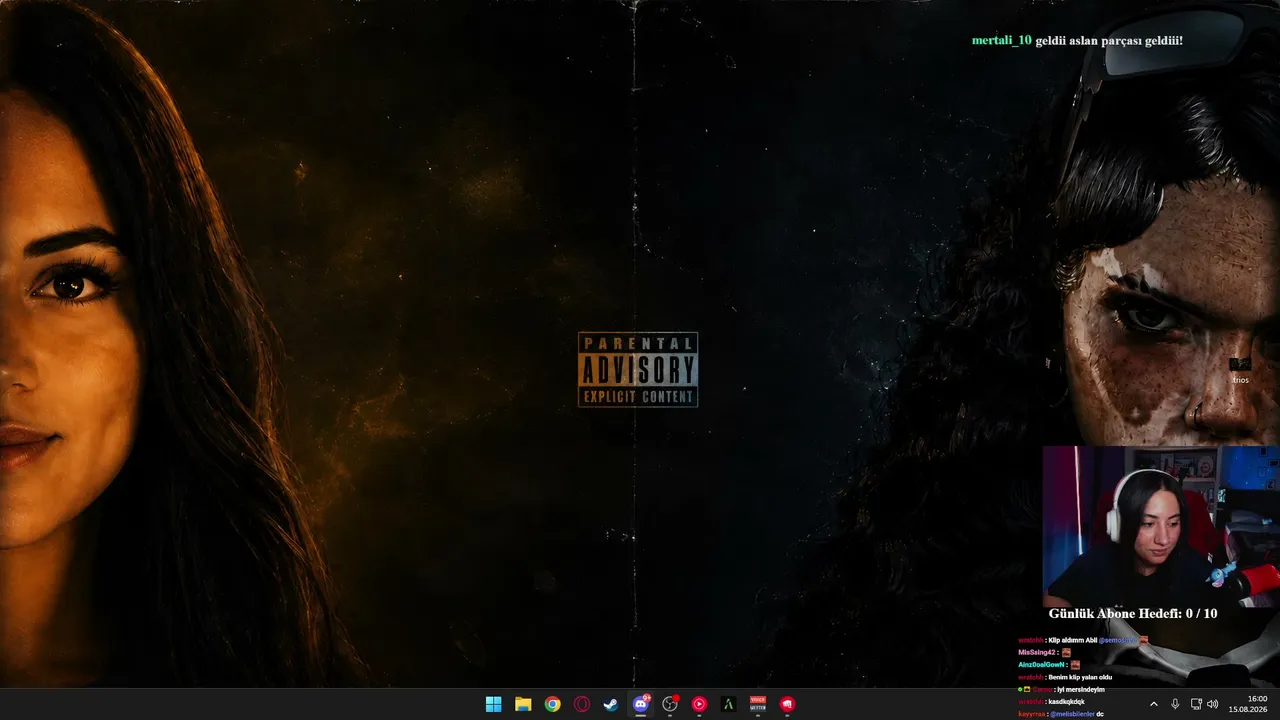Open the network status tray icon
This screenshot has height=720, width=1280.
pos(1196,704)
